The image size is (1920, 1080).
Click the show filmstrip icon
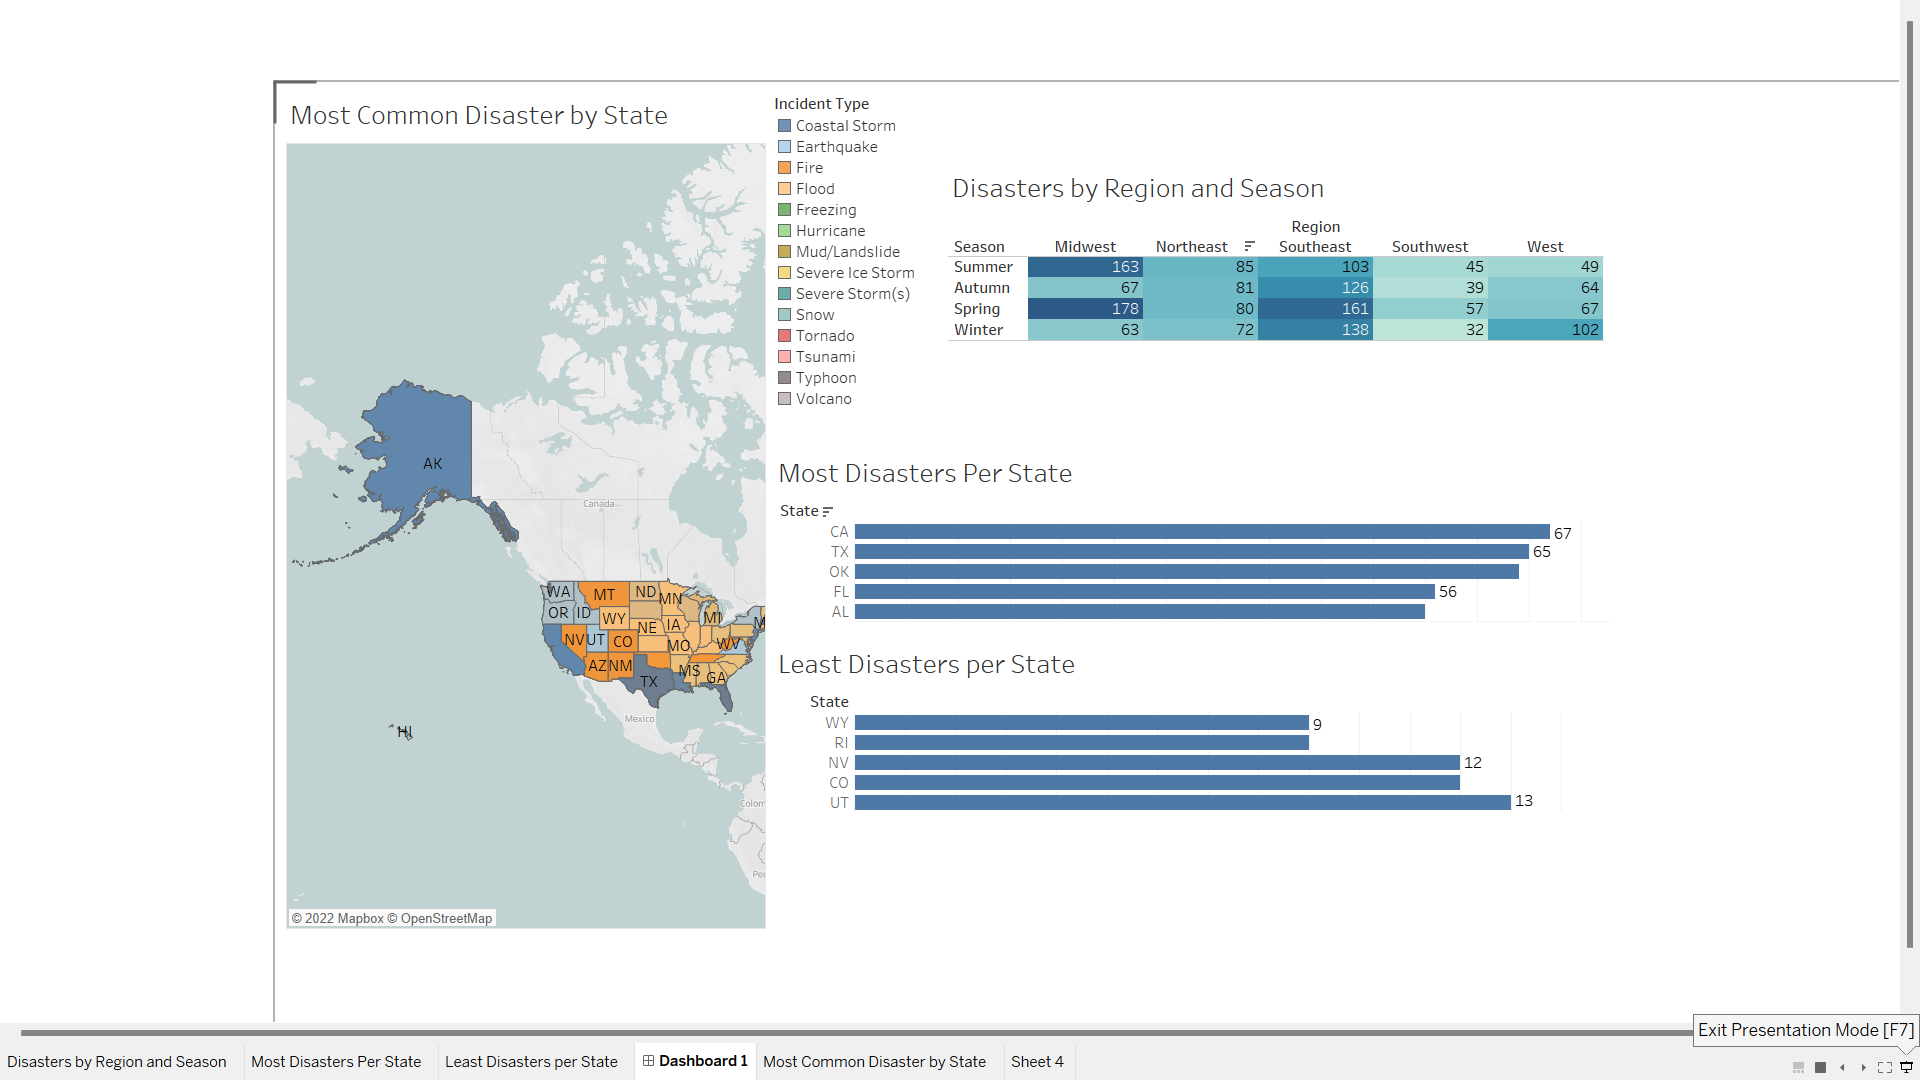point(1798,1067)
